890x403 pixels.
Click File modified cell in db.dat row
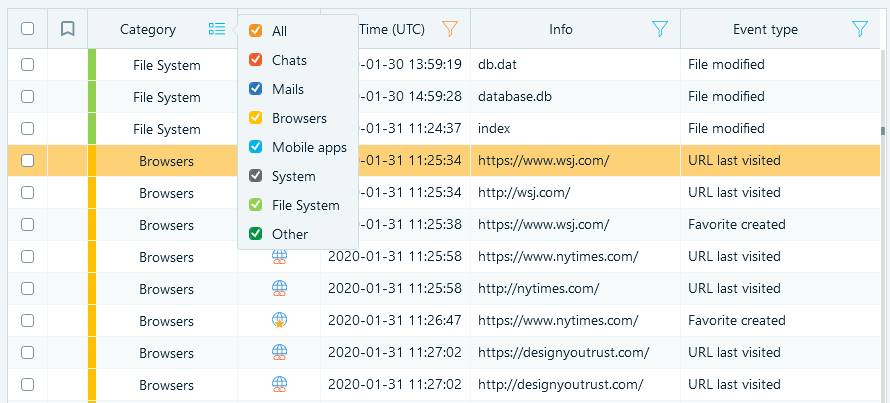click(726, 65)
